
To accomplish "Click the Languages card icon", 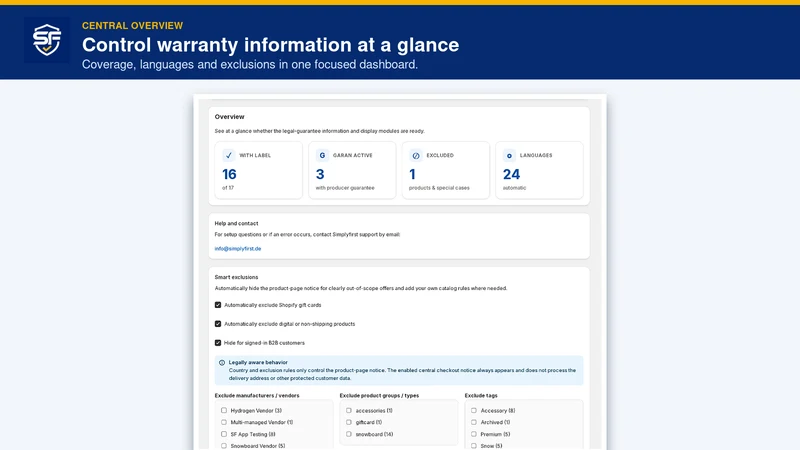I will 509,155.
